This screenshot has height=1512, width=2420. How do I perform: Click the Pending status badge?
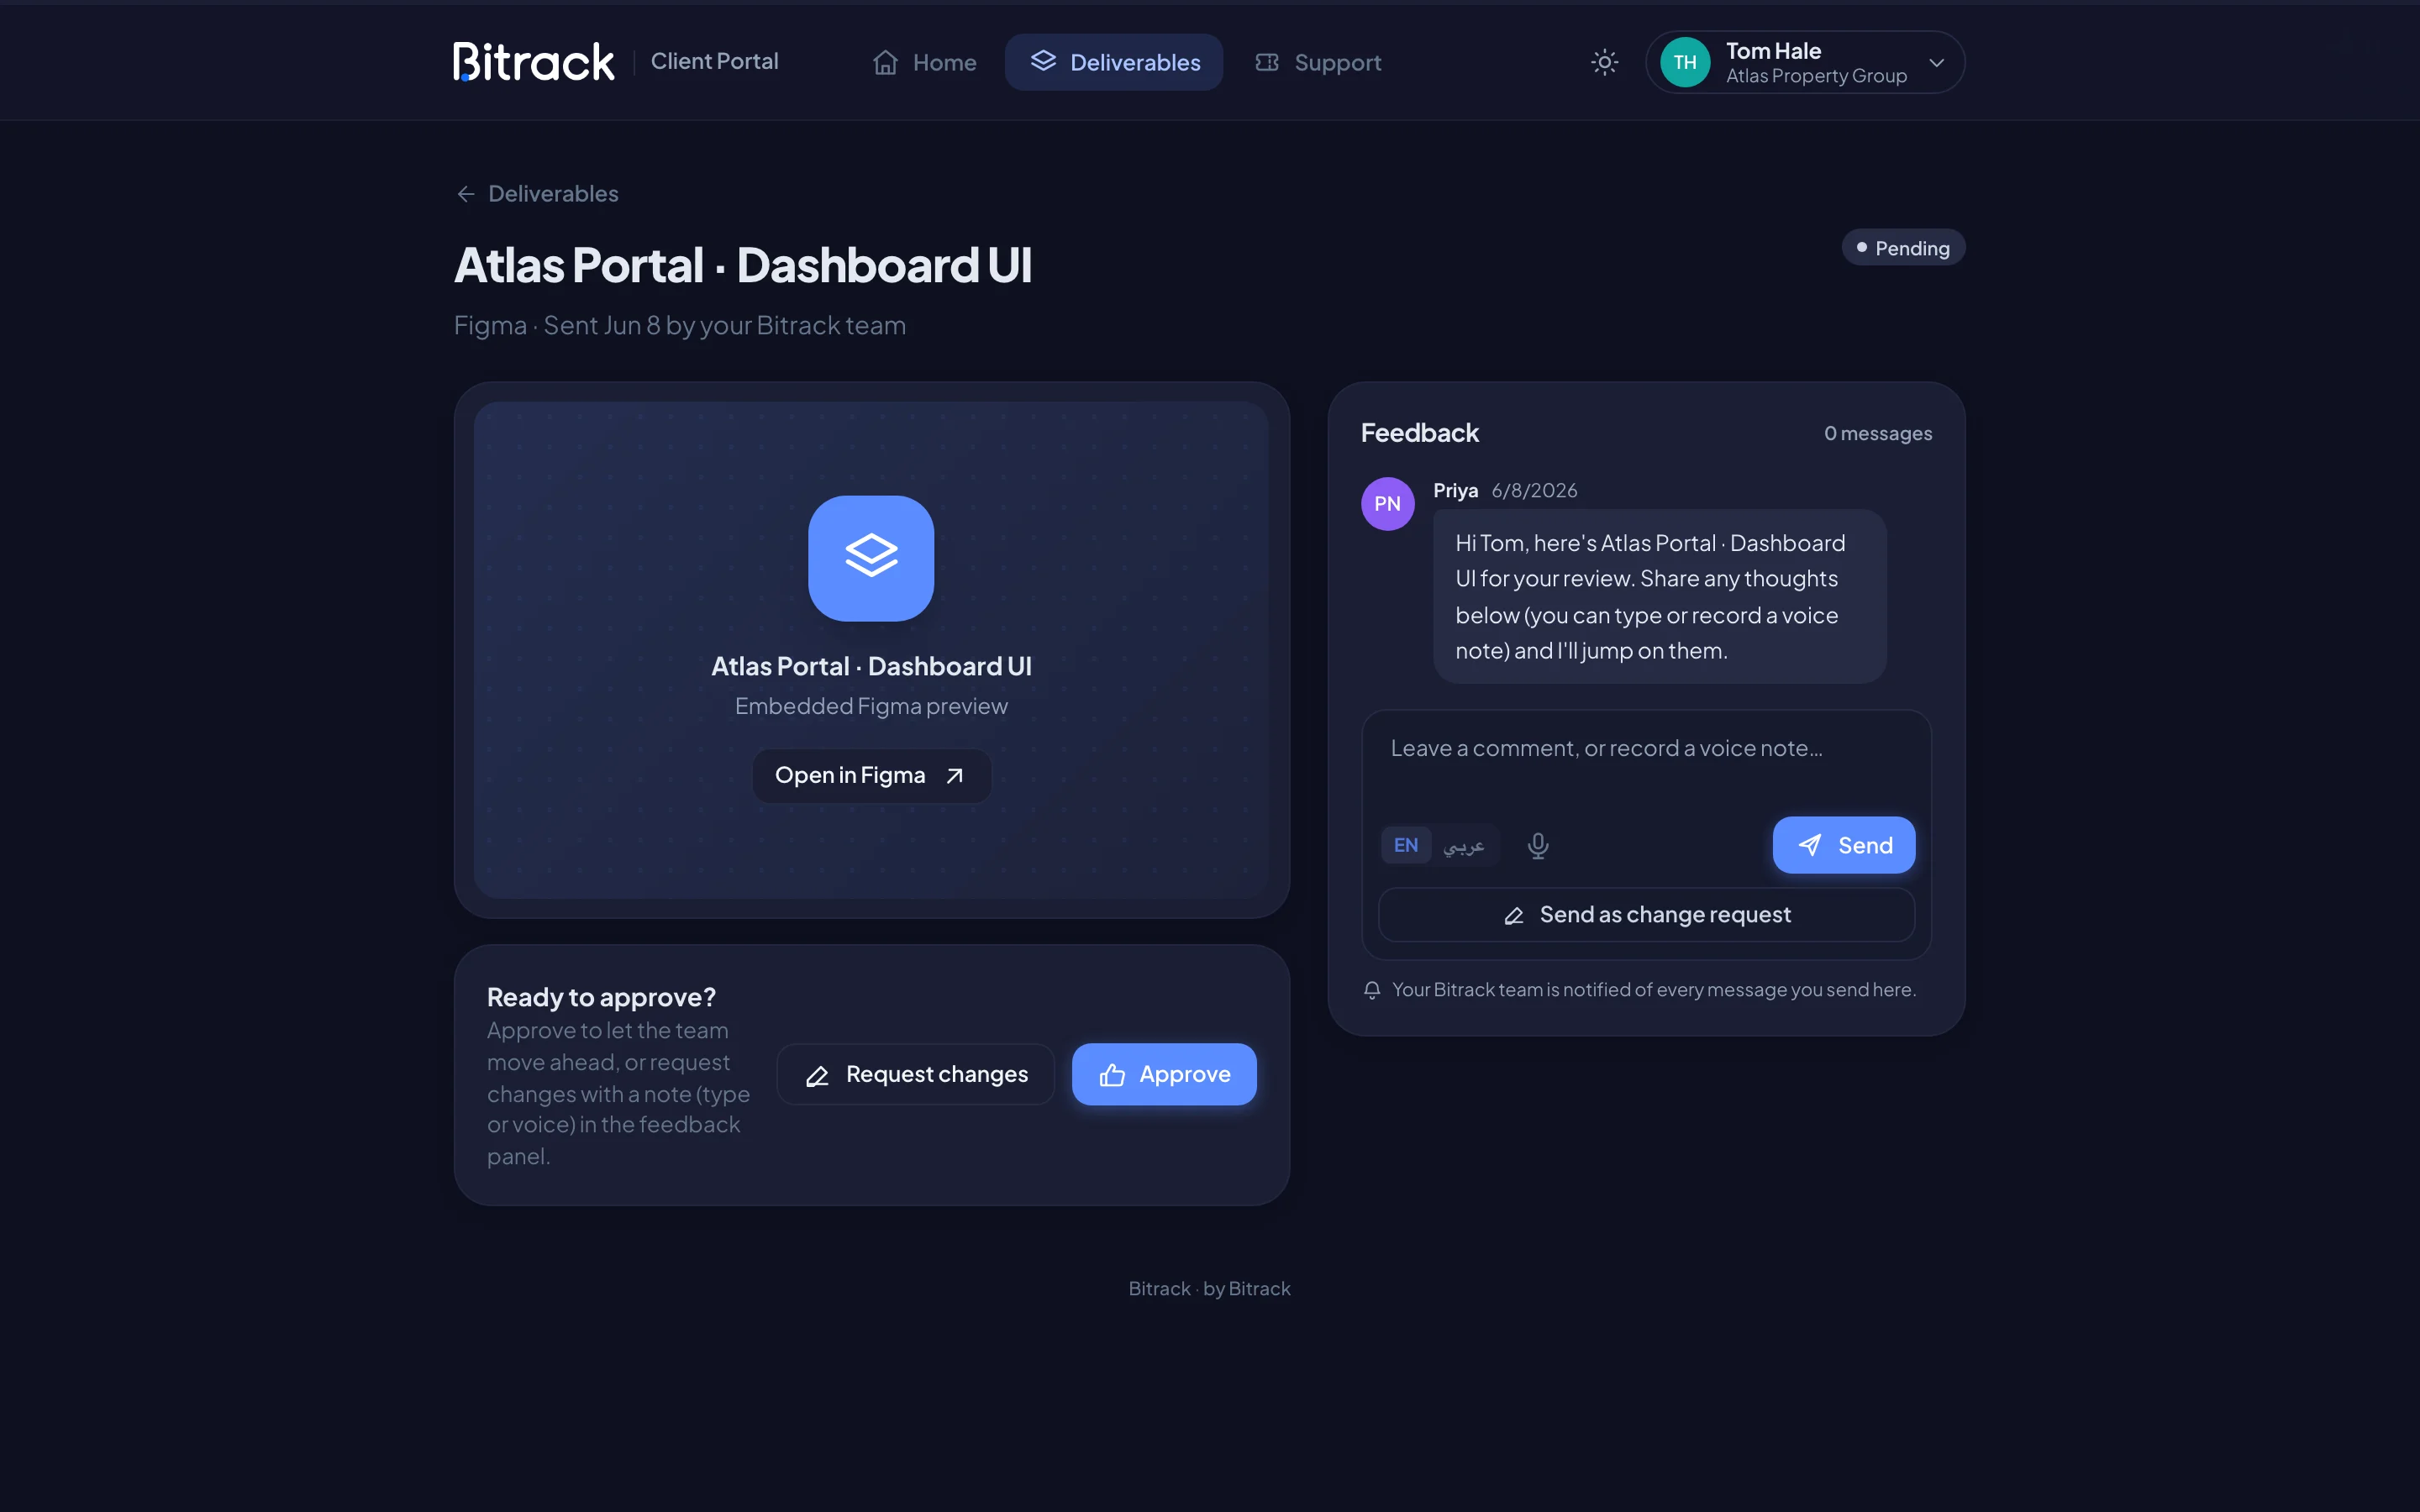(1903, 248)
